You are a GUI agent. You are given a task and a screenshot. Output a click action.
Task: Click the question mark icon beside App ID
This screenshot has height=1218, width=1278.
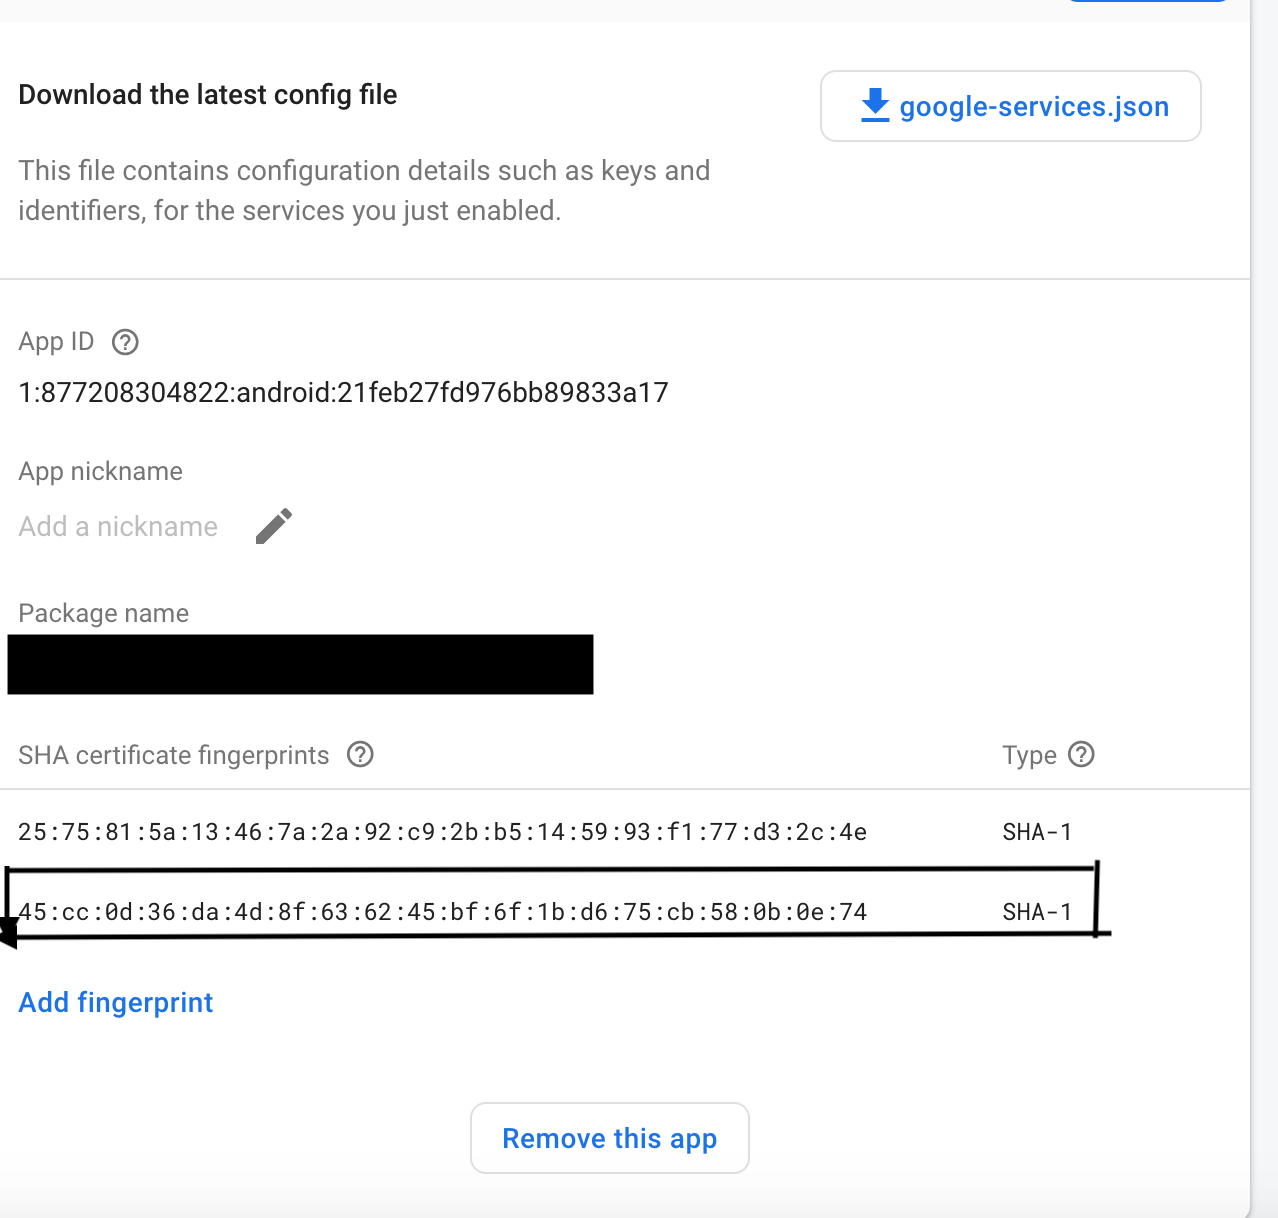tap(124, 342)
